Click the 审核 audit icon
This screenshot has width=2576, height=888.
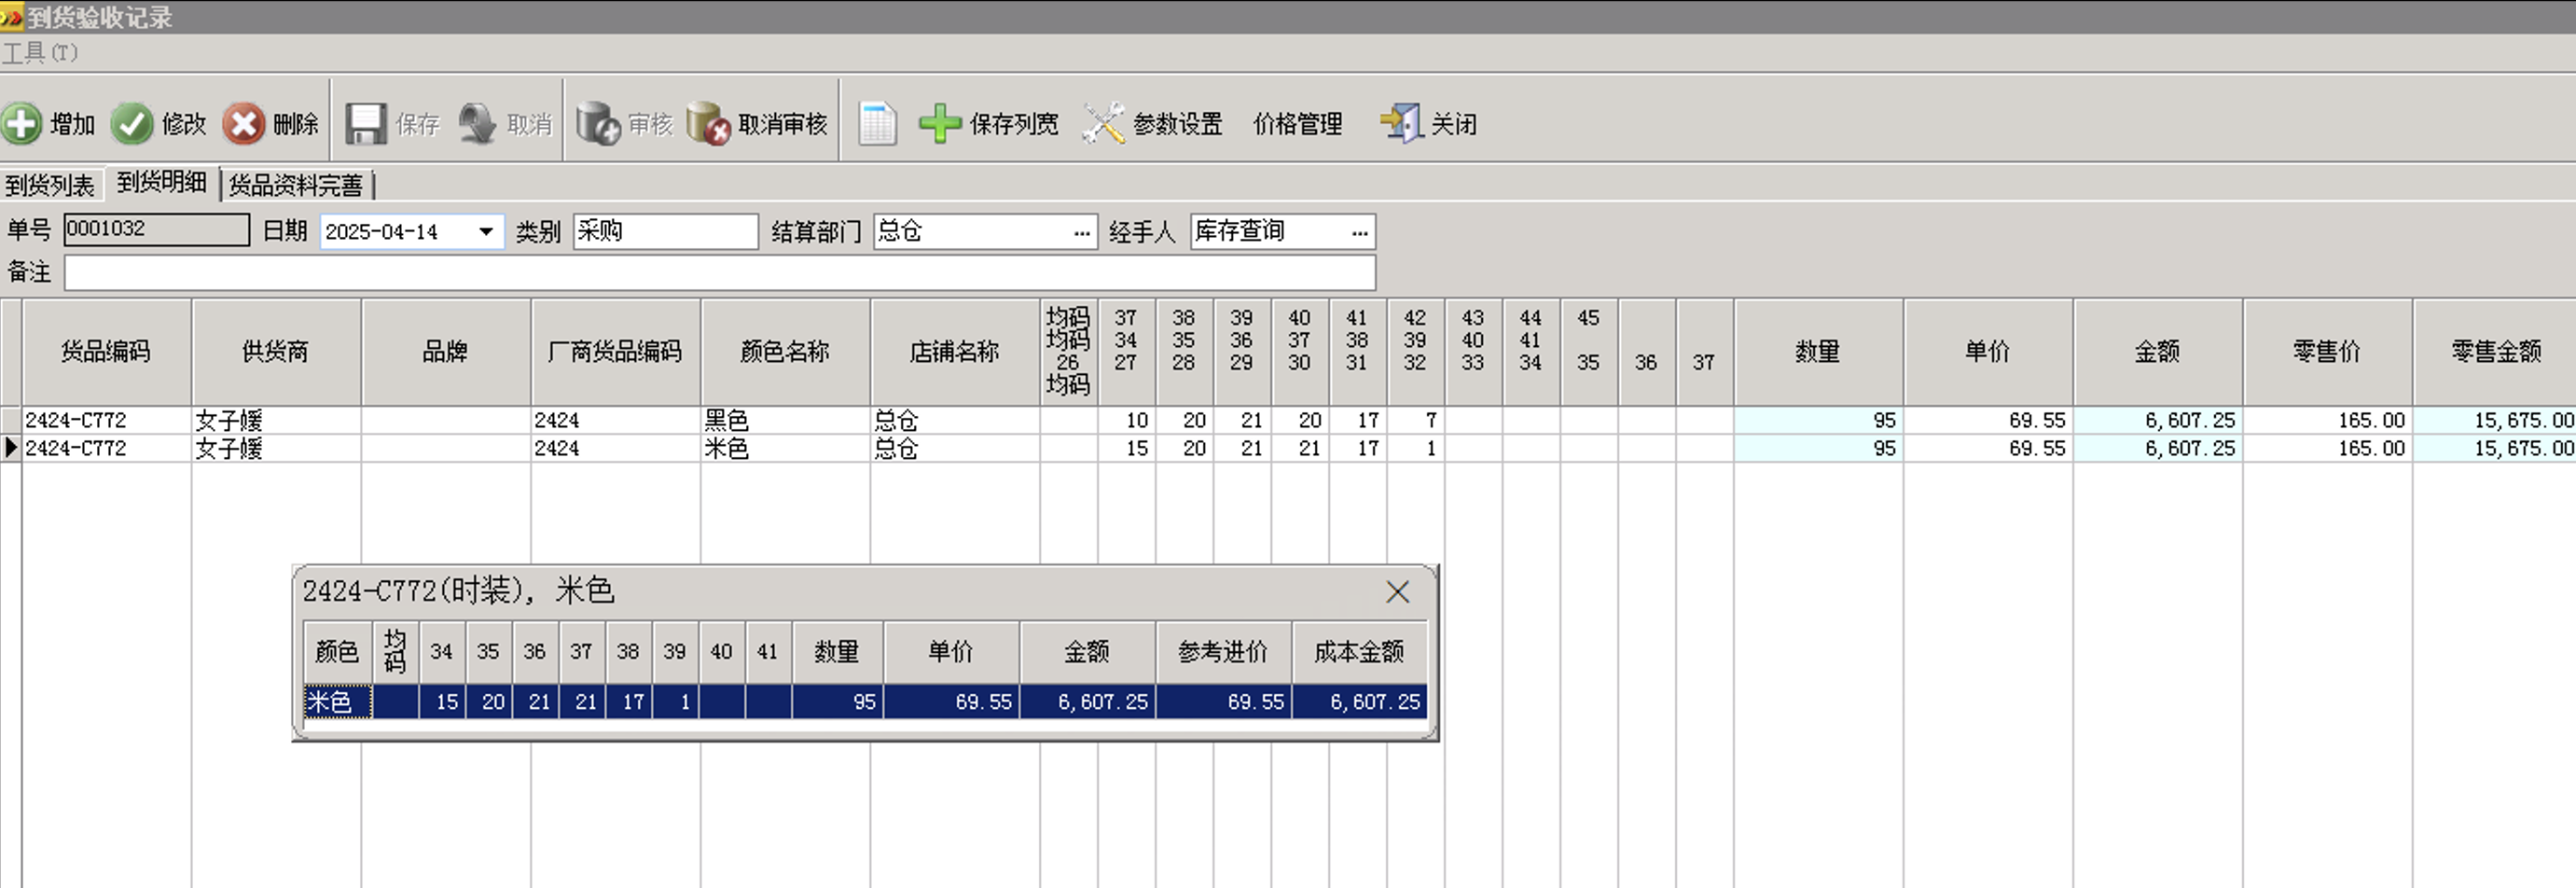coord(598,124)
